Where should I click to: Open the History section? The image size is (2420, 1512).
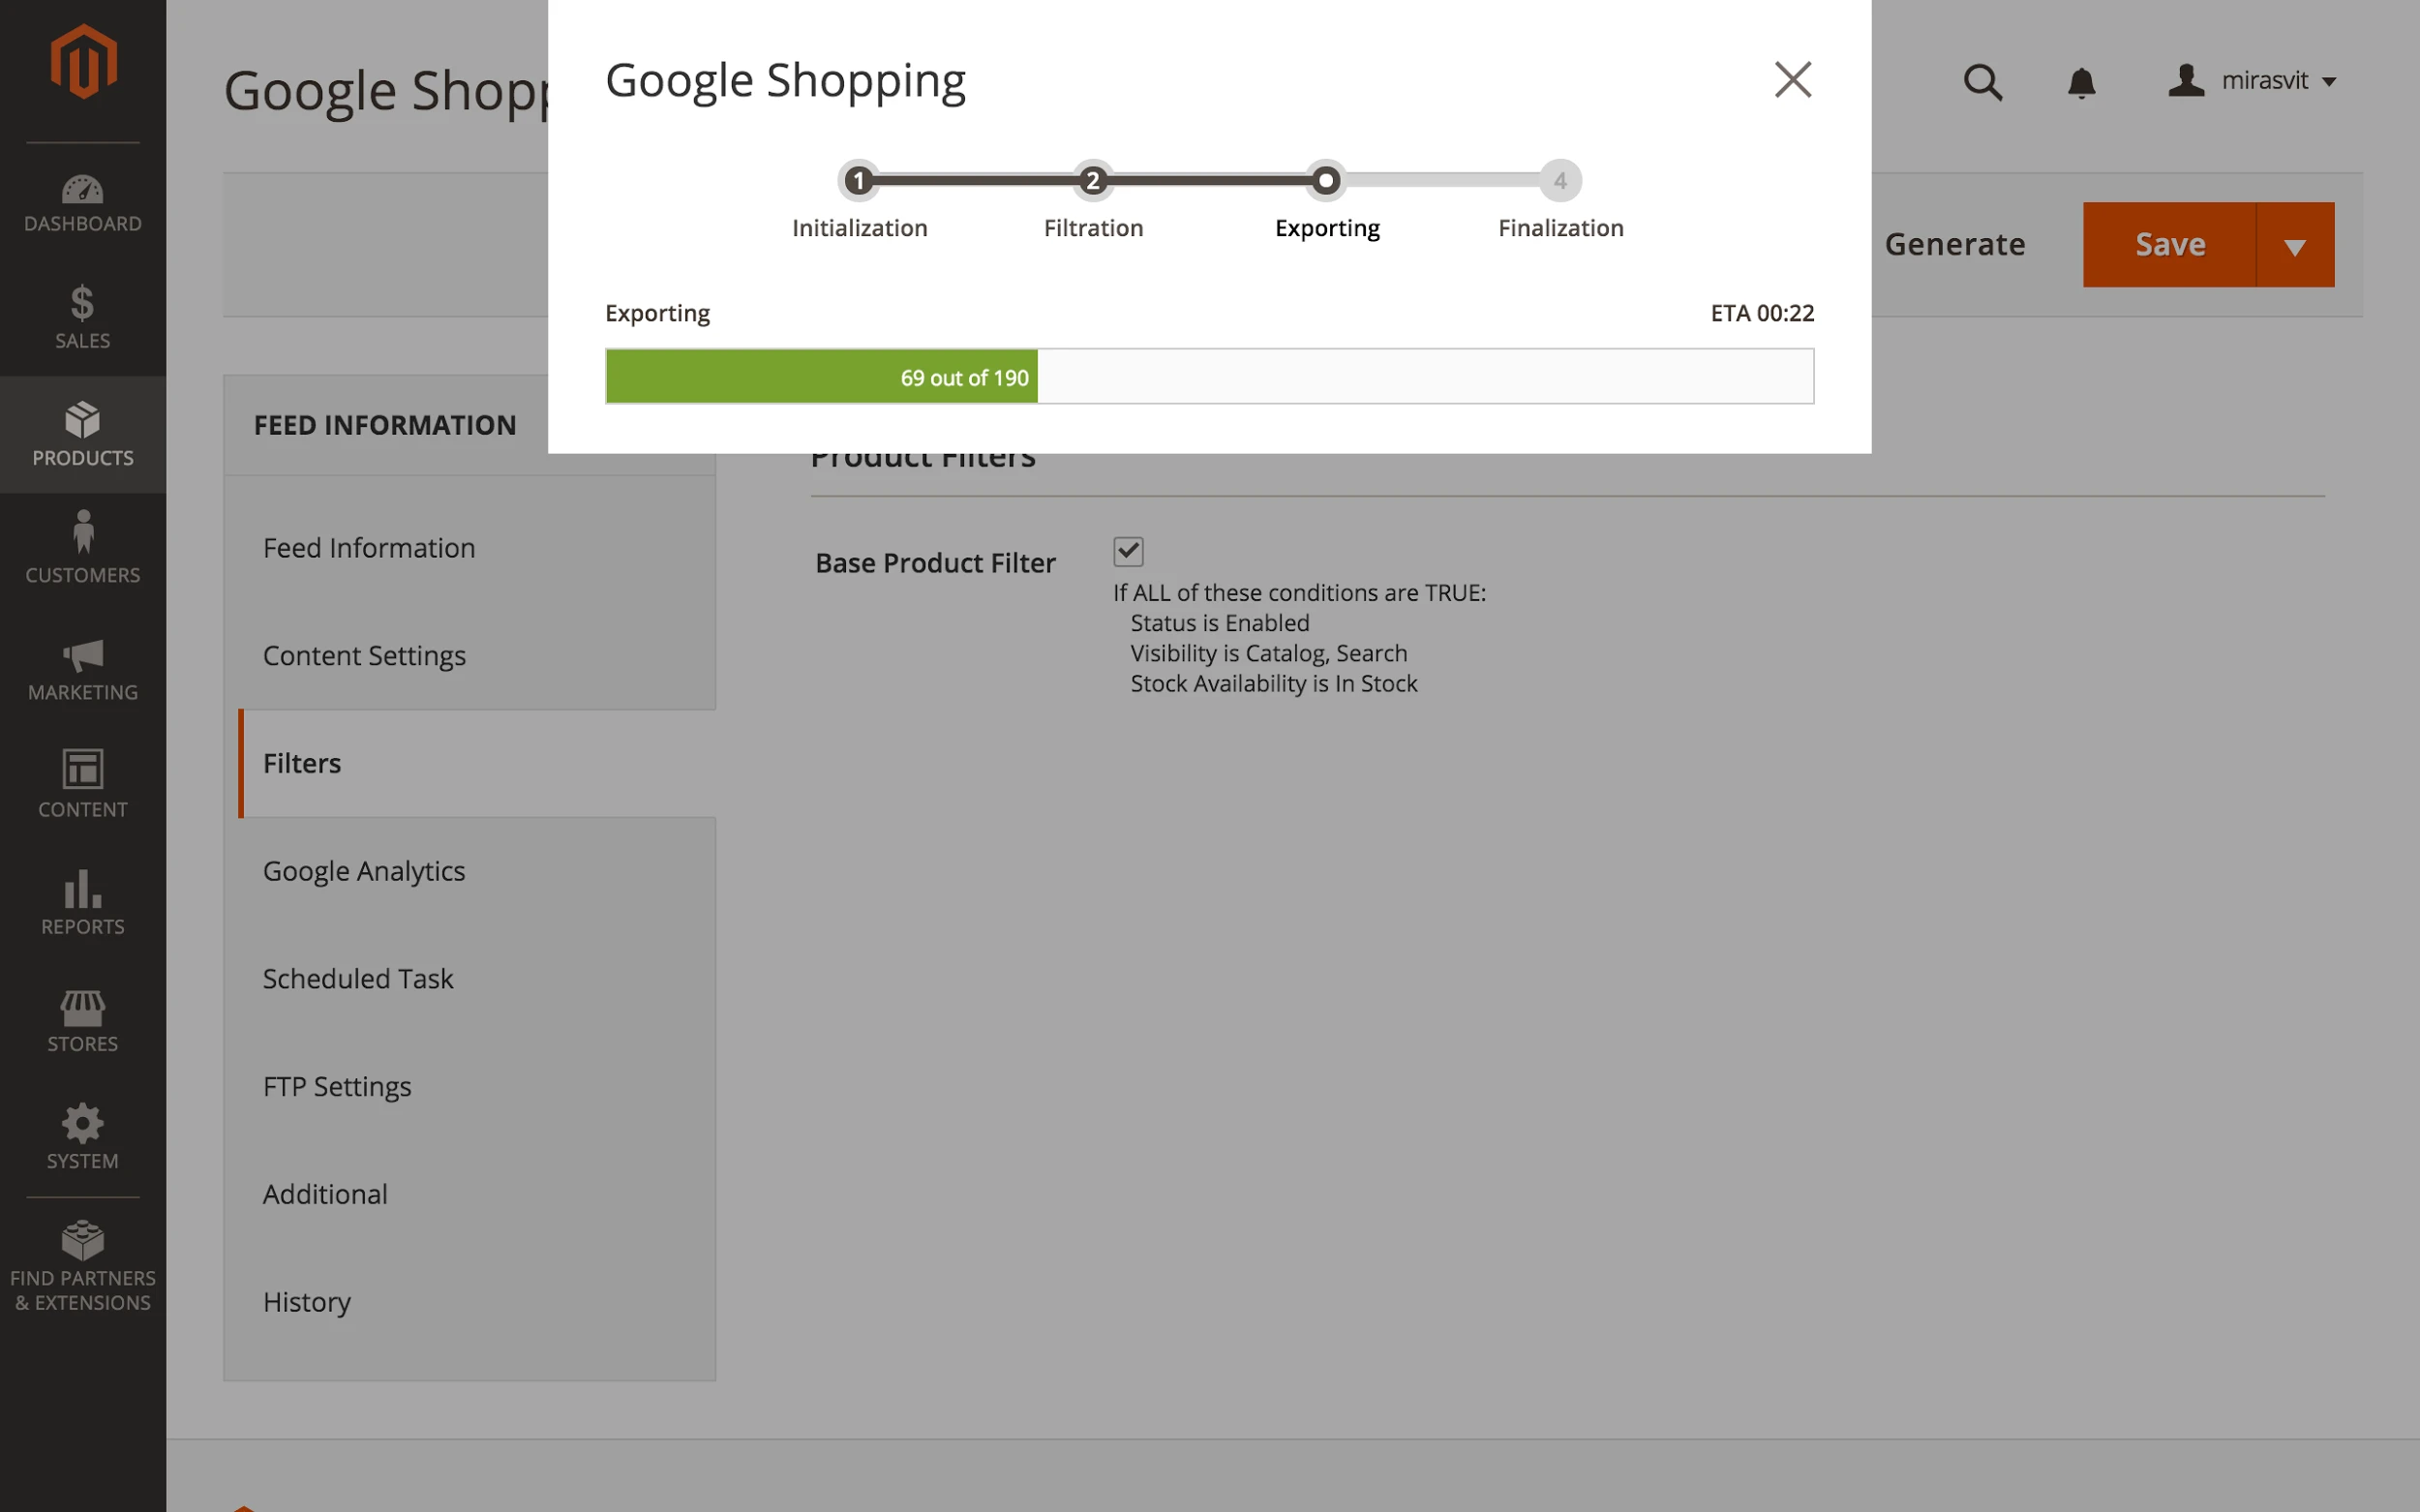coord(307,1301)
